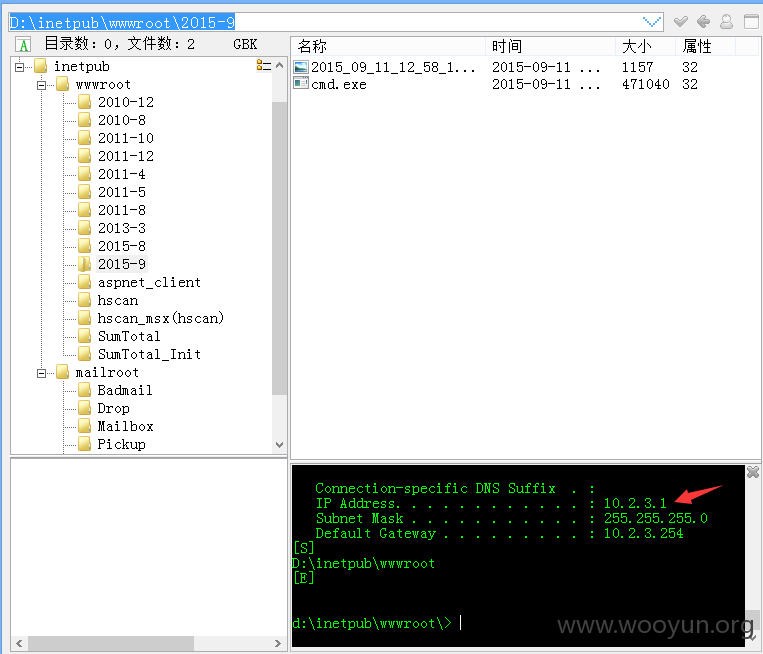This screenshot has height=654, width=763.
Task: Select the 2011-12 folder
Action: pos(126,156)
